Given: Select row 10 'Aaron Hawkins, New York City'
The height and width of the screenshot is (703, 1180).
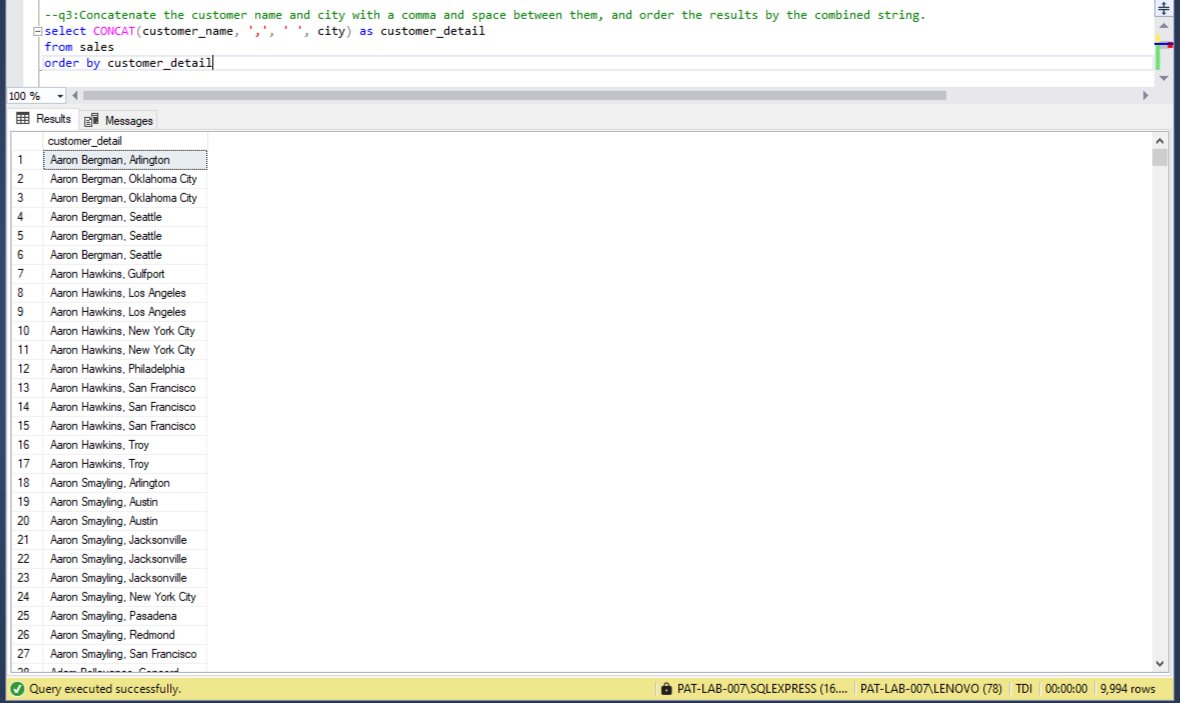Looking at the screenshot, I should pos(125,330).
